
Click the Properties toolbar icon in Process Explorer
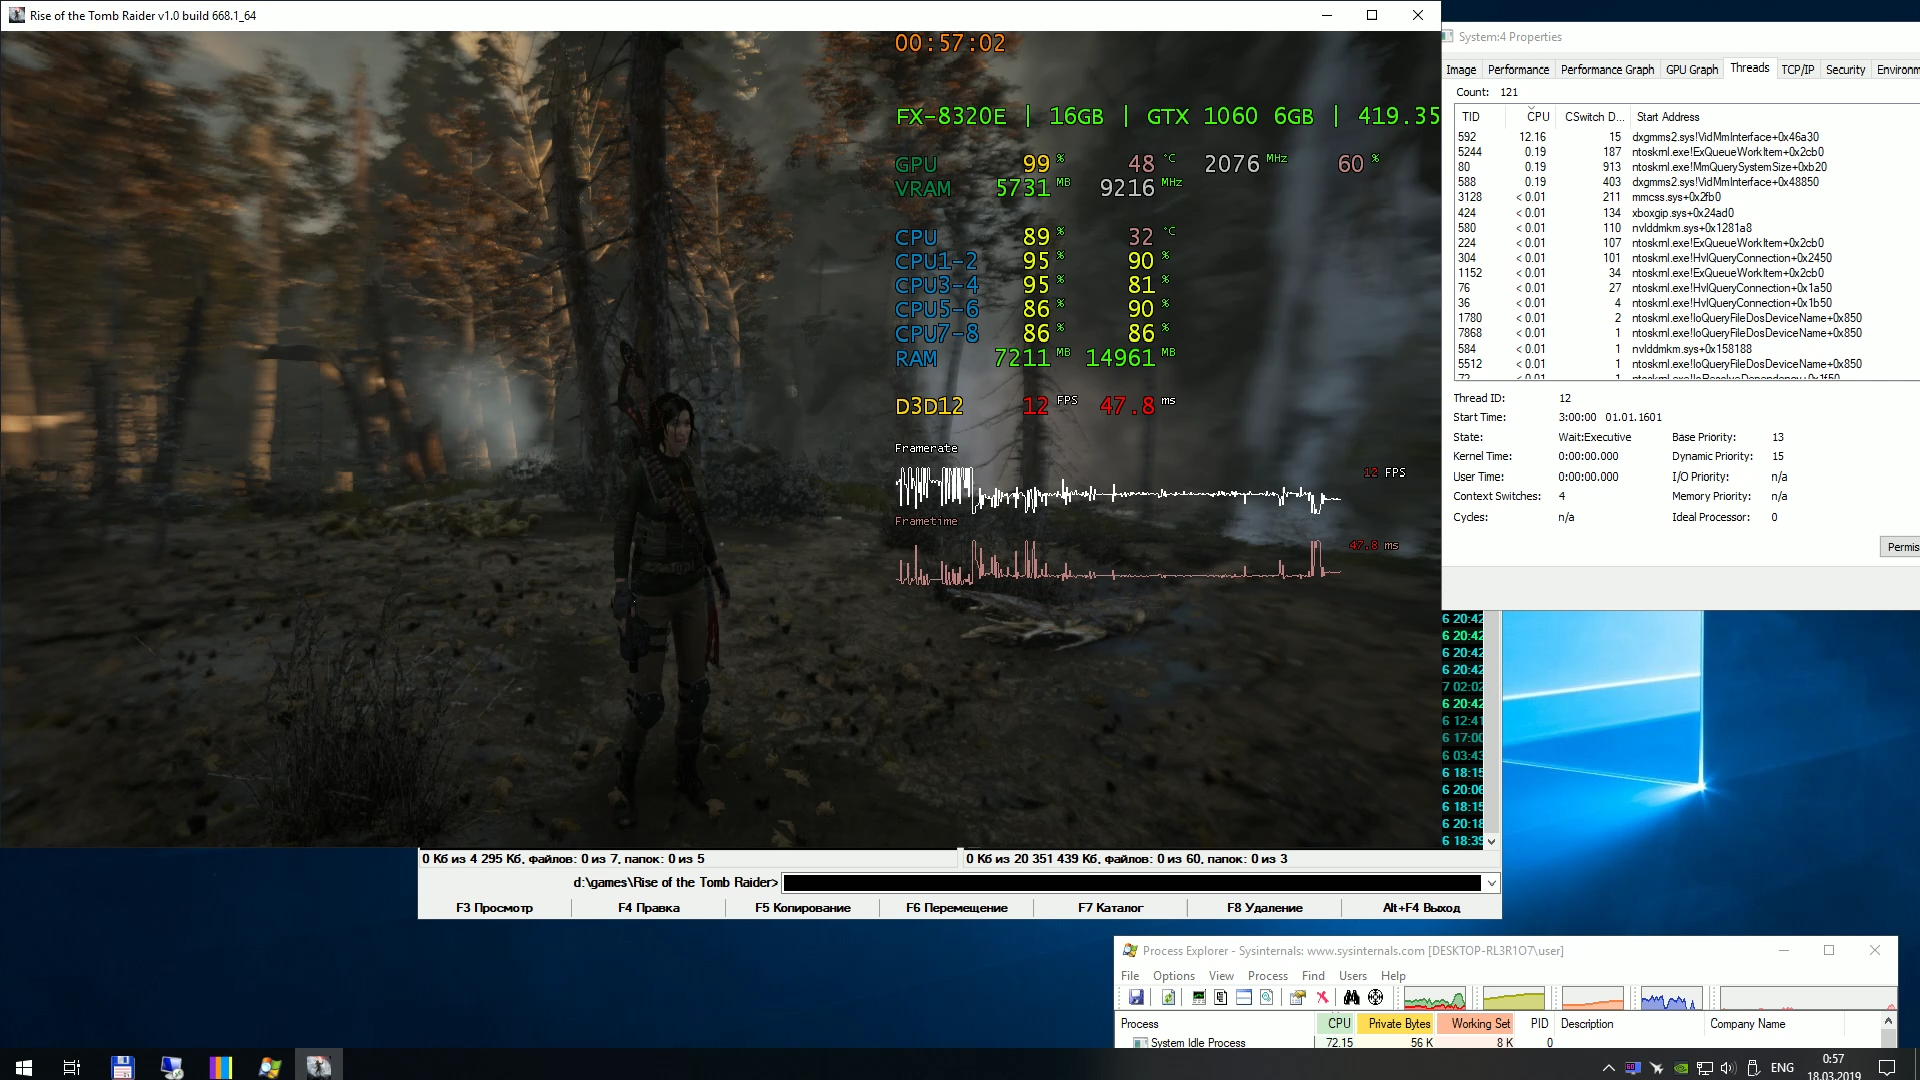pyautogui.click(x=1297, y=997)
